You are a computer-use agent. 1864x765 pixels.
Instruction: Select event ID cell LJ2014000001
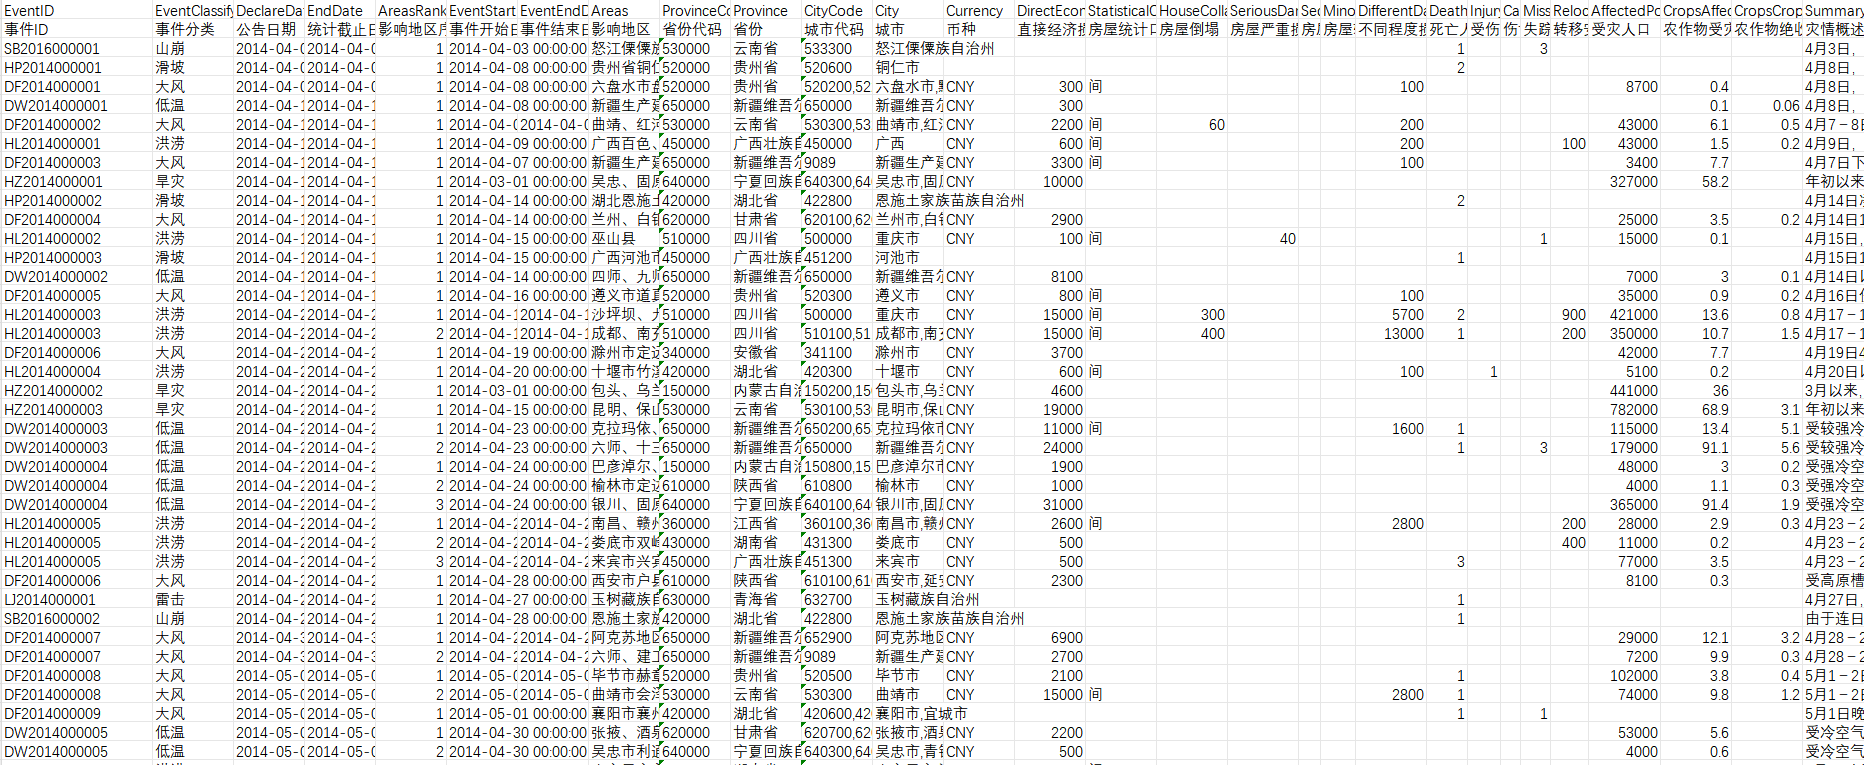50,599
